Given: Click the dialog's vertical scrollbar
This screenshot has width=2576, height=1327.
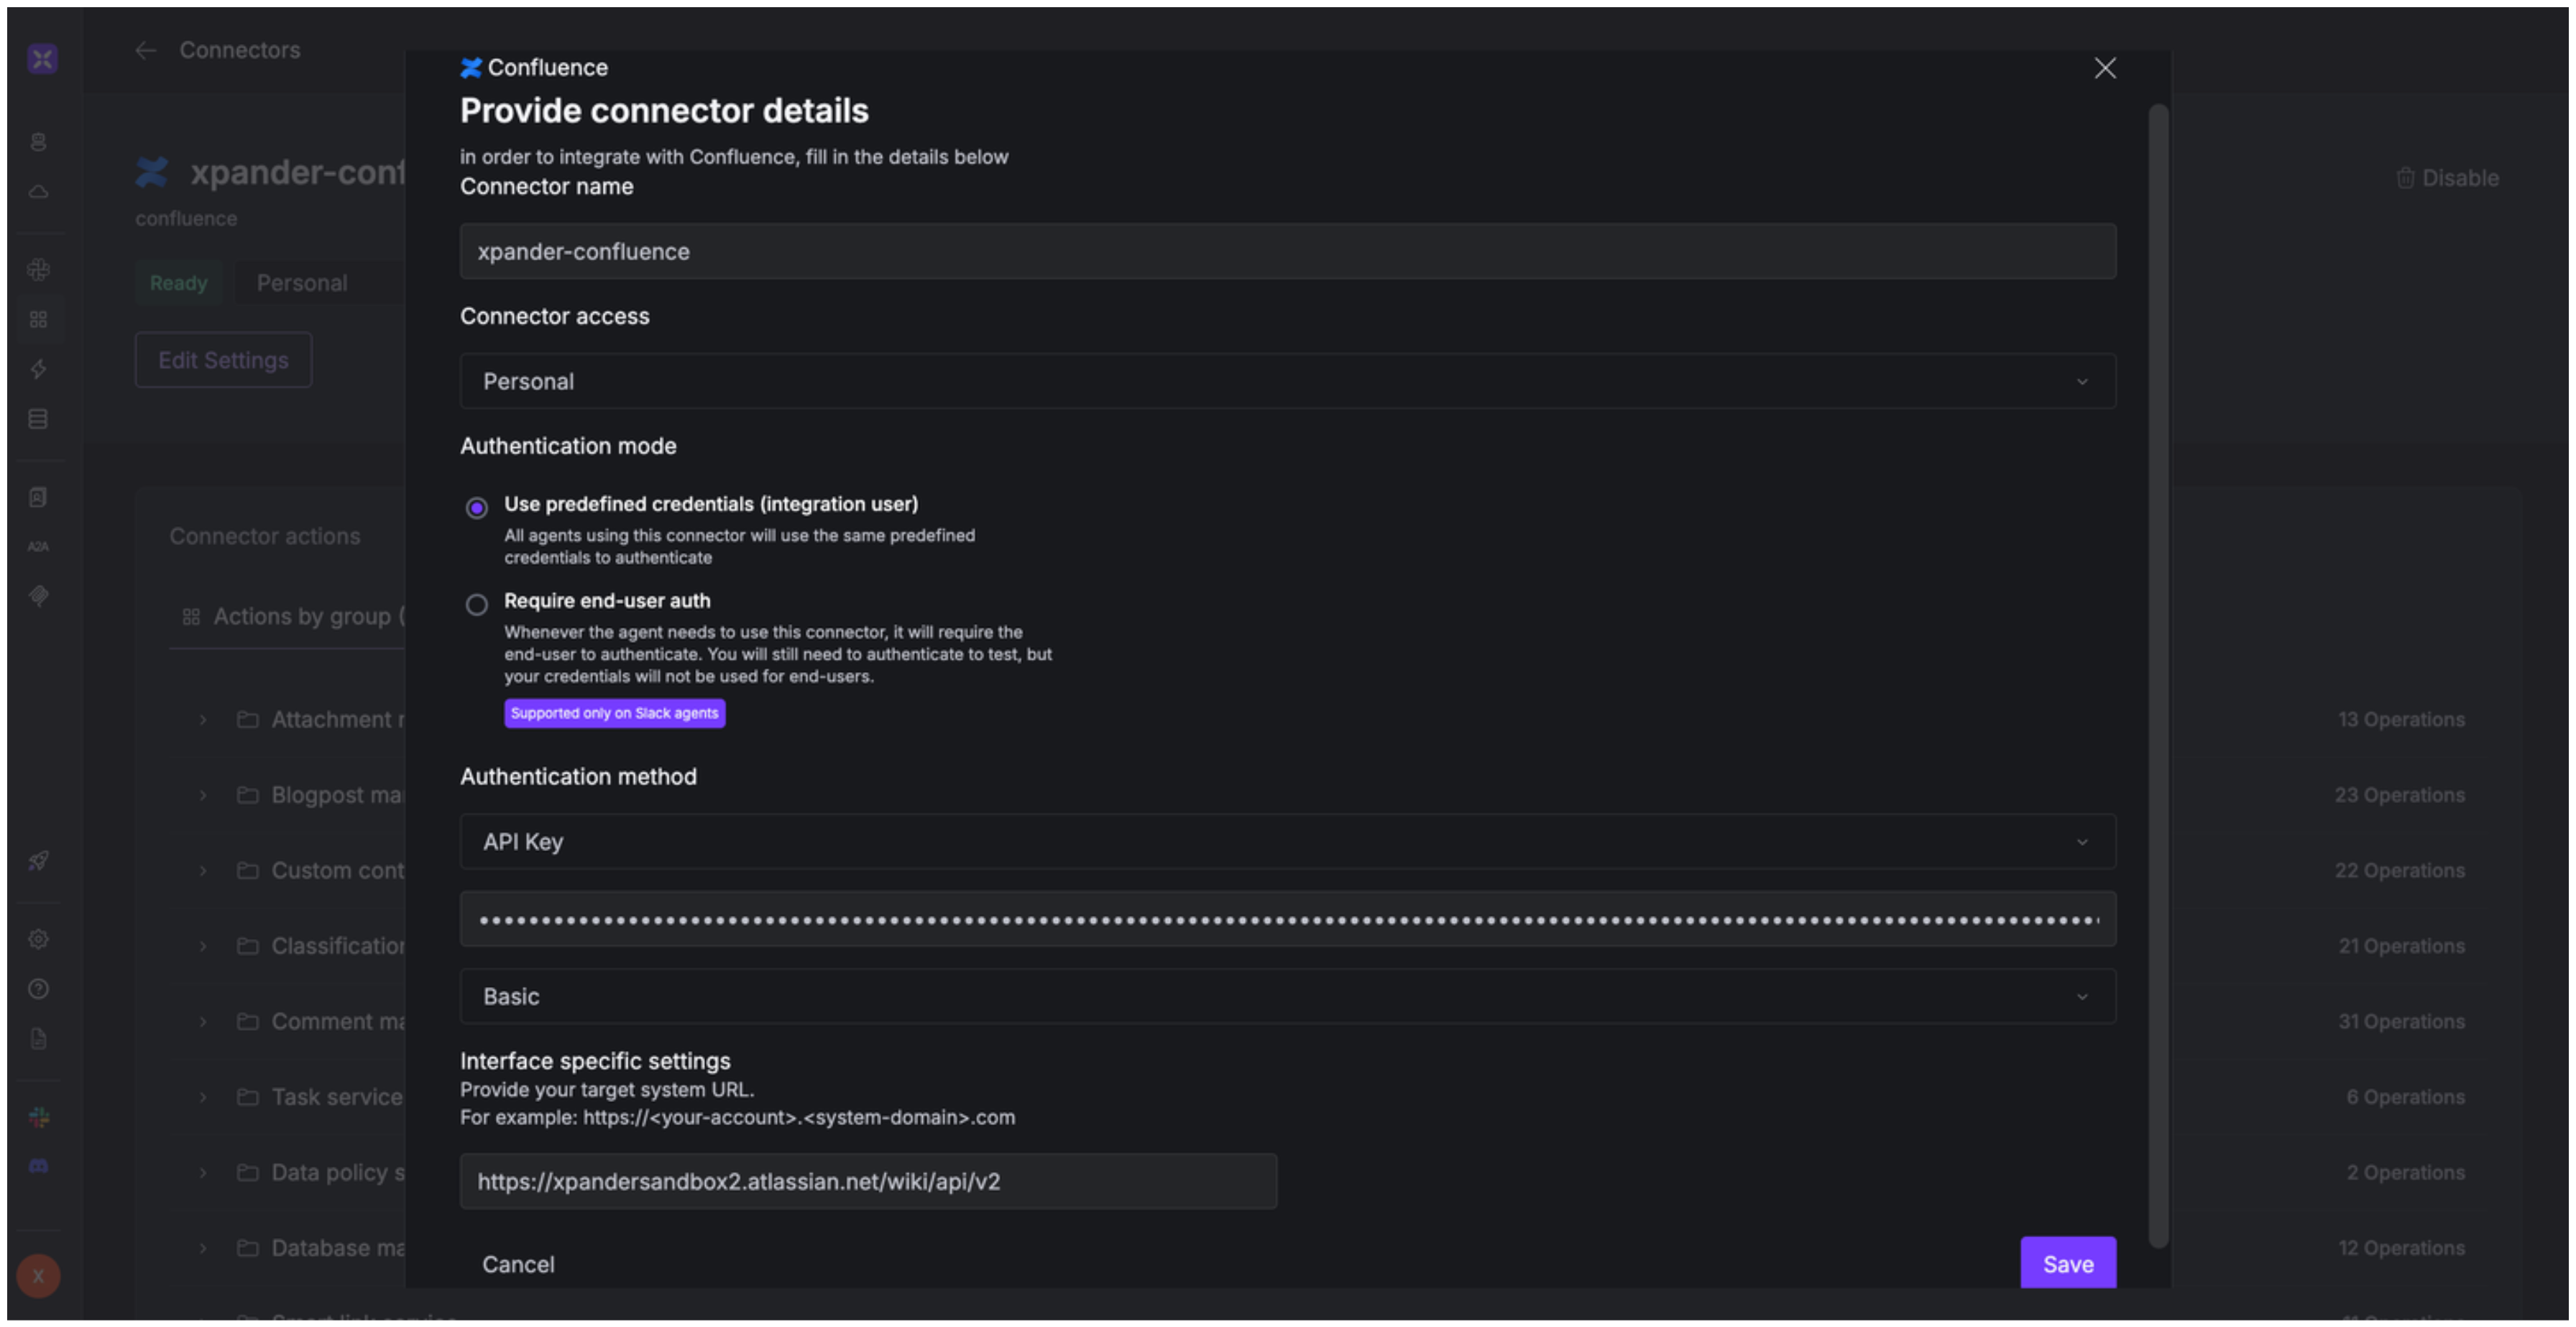Looking at the screenshot, I should (2158, 676).
